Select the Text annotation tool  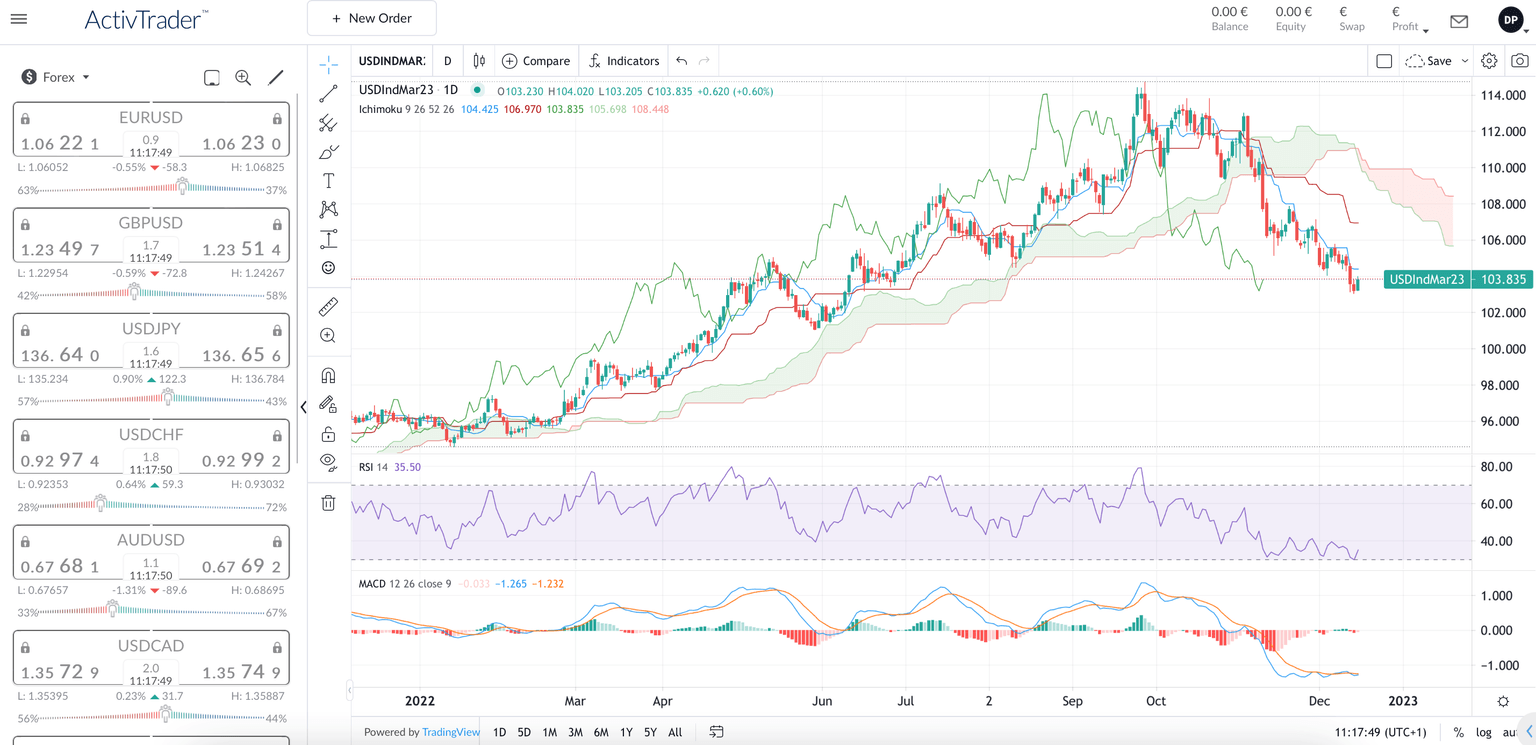(328, 181)
